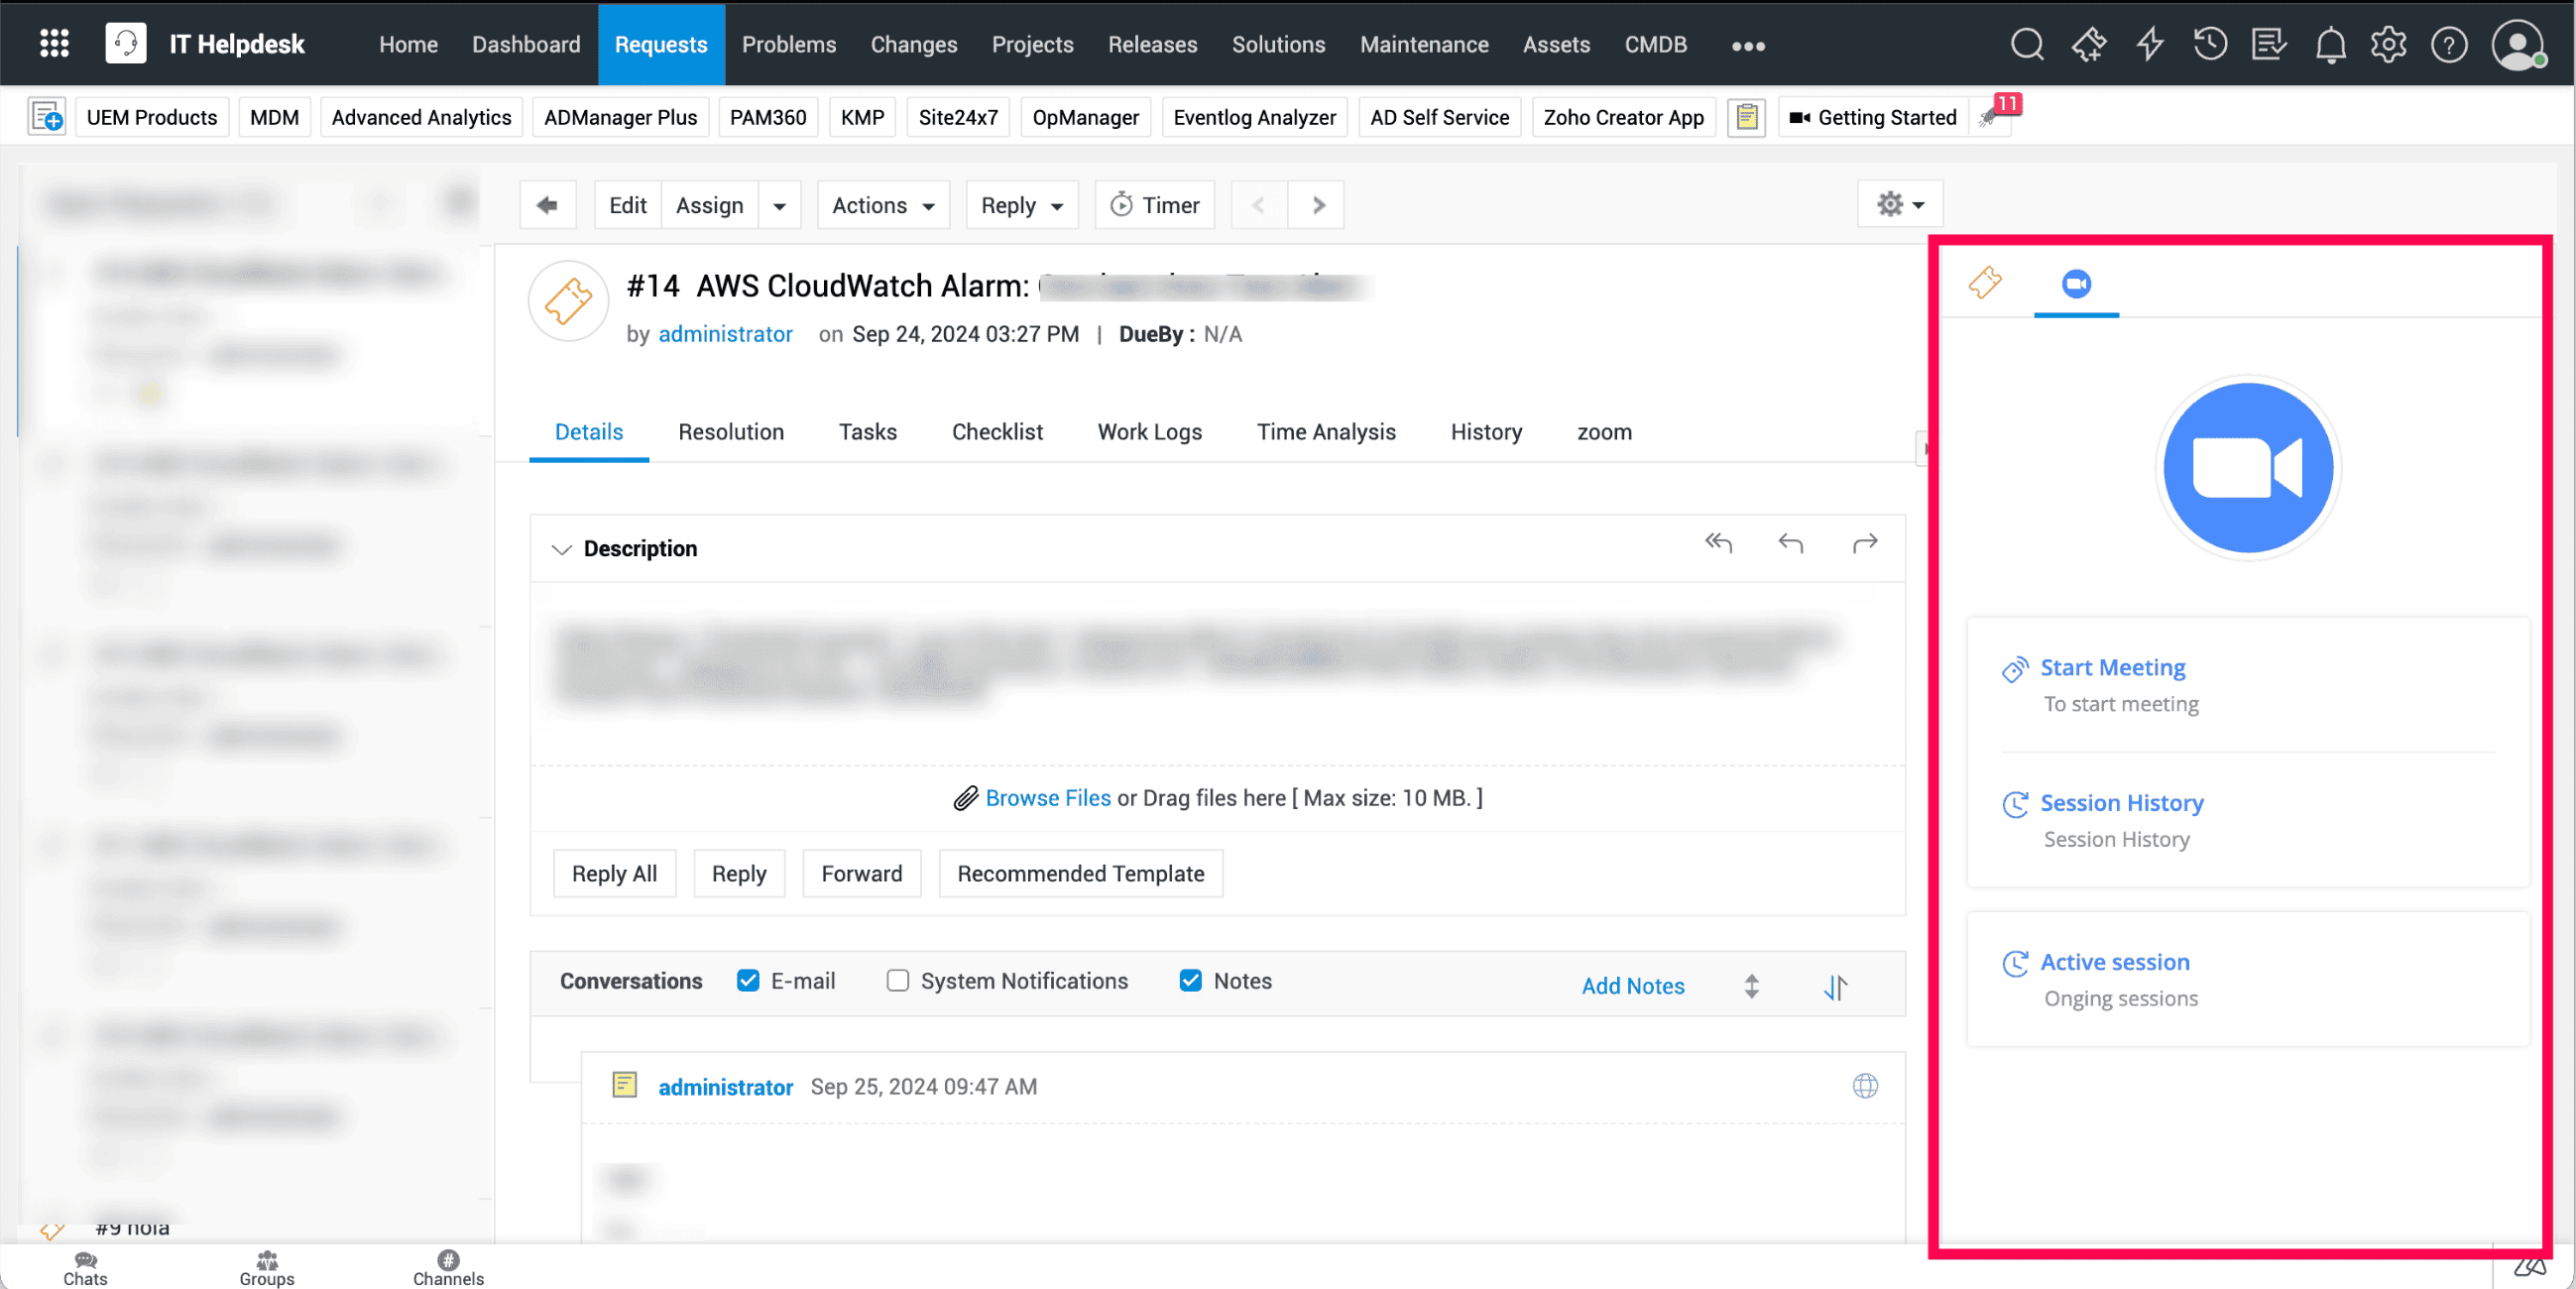Go to the next request arrow

[x=1317, y=205]
